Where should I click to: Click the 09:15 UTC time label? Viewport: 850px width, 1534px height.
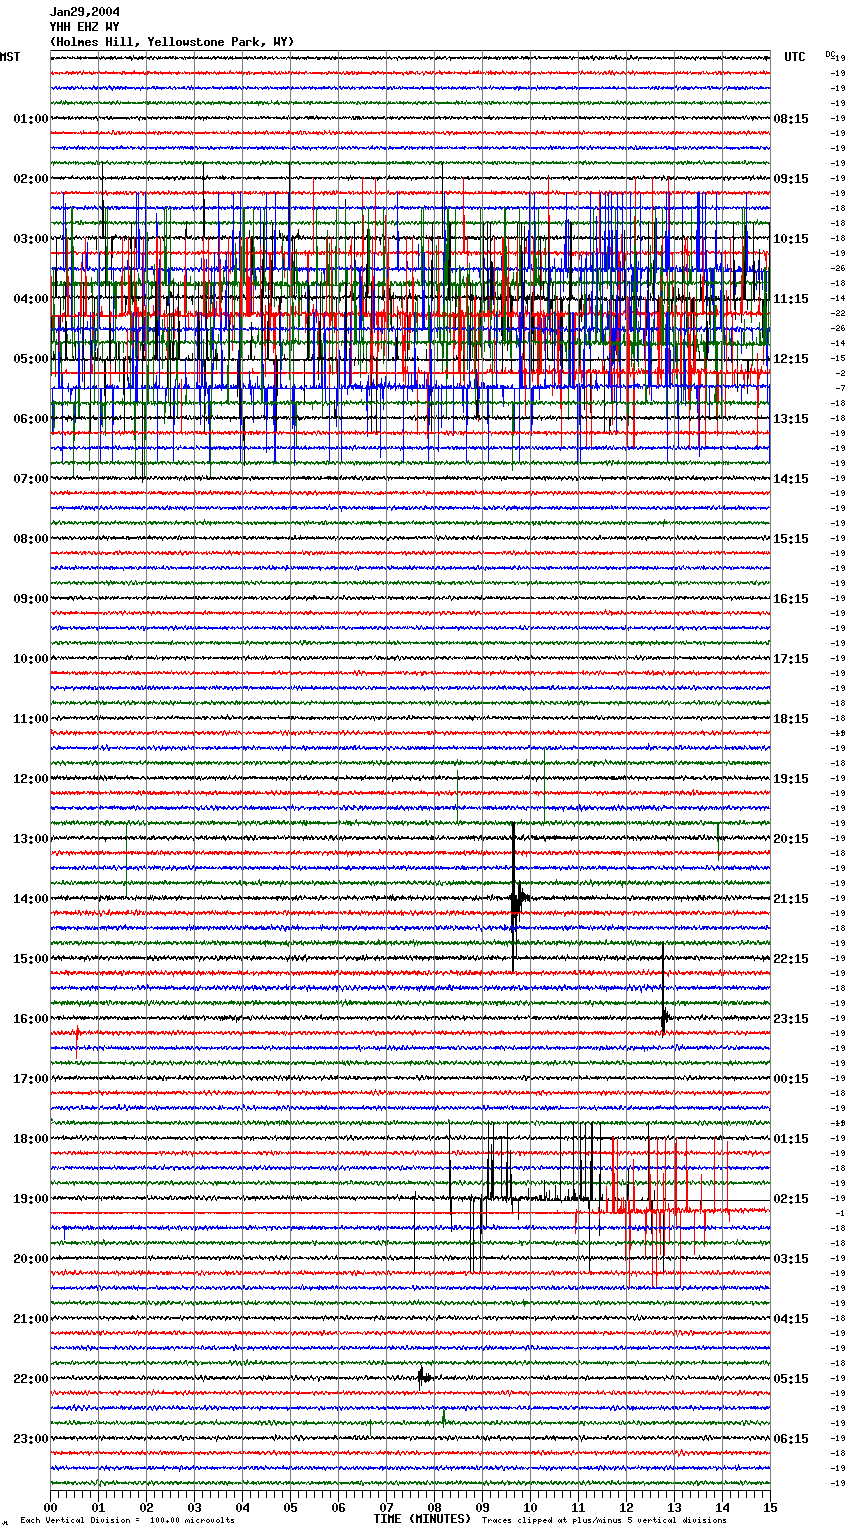(791, 179)
